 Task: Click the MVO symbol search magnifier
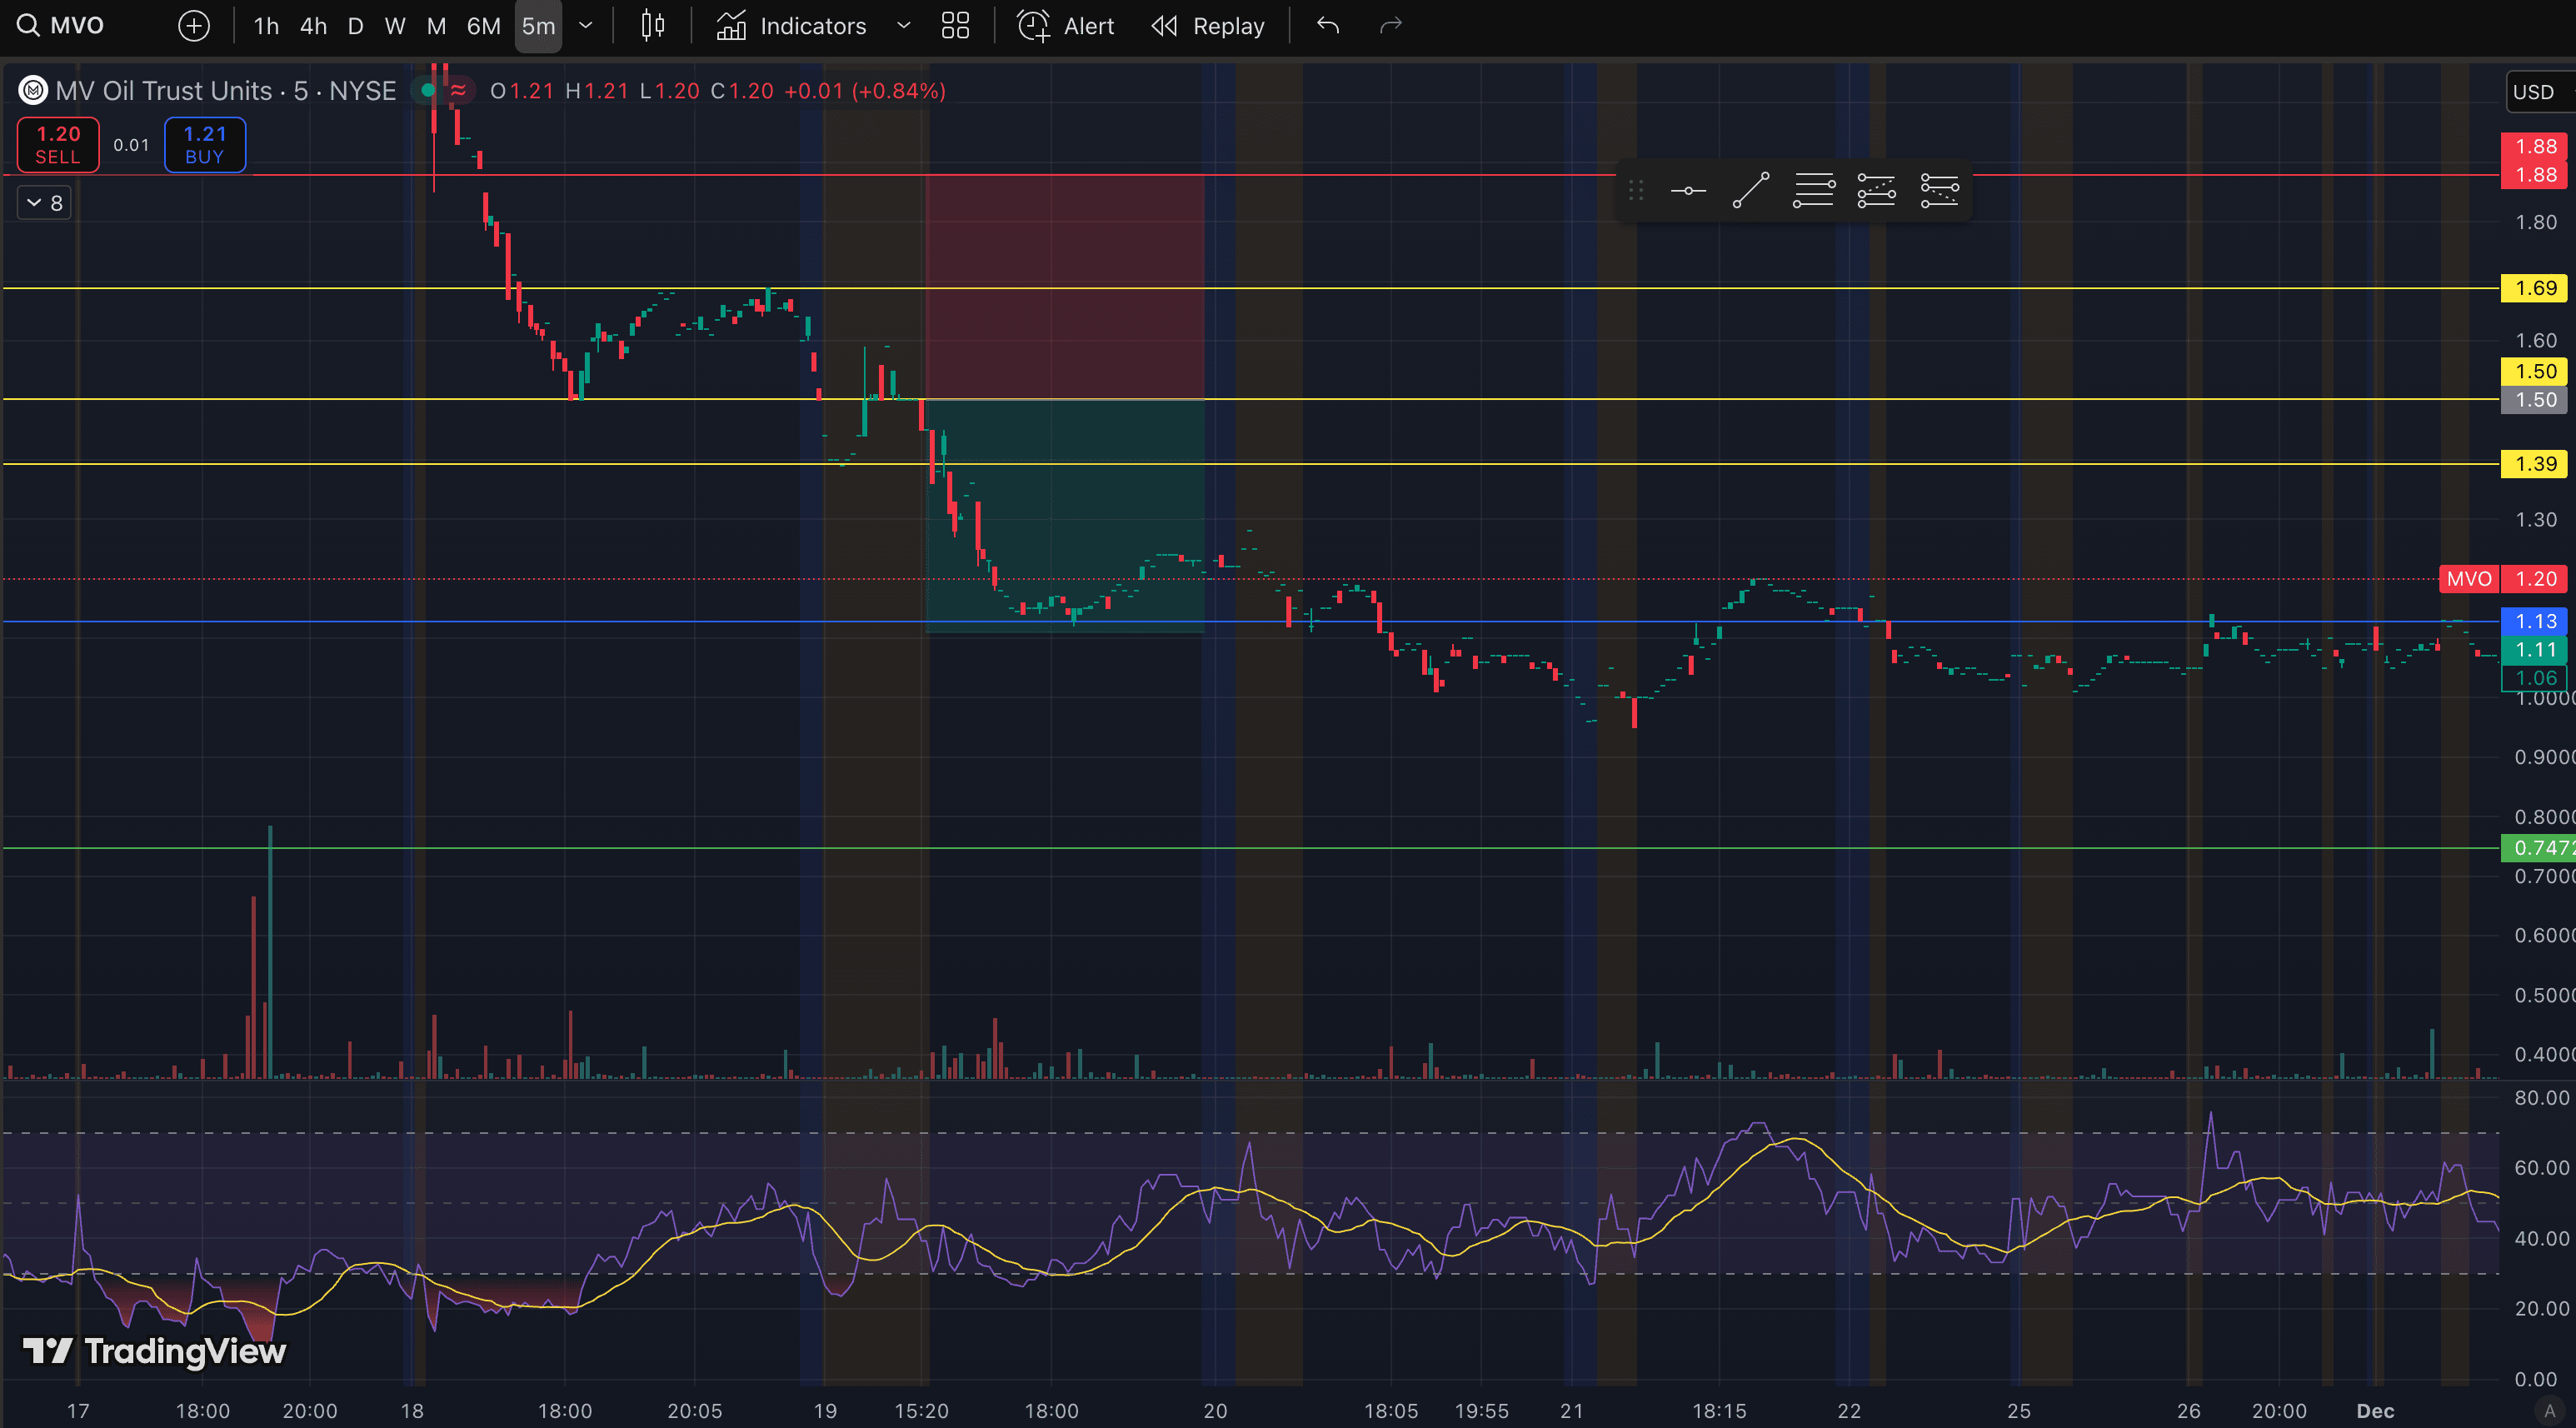(x=28, y=26)
